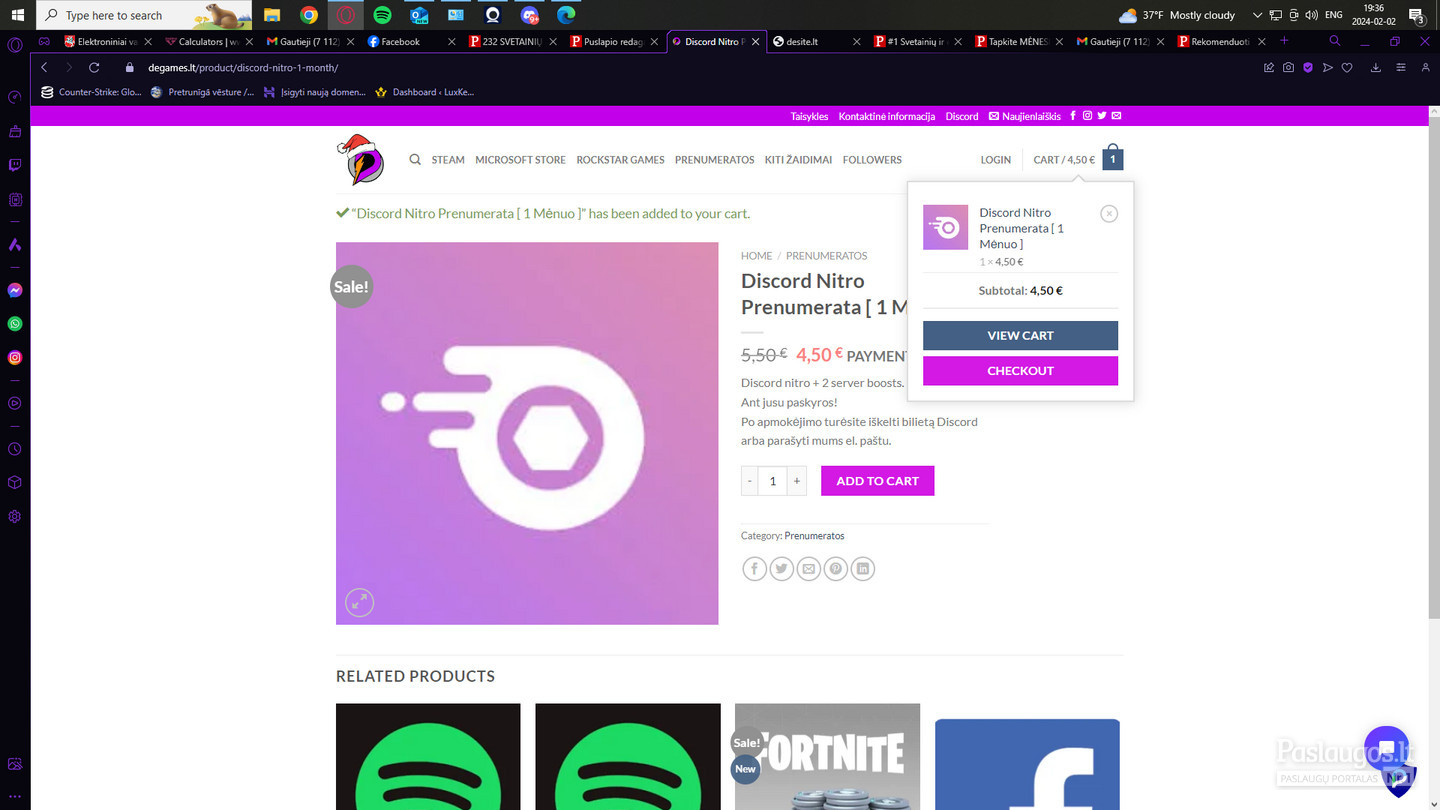
Task: Open Counter-Strike bookmark
Action: coord(91,92)
